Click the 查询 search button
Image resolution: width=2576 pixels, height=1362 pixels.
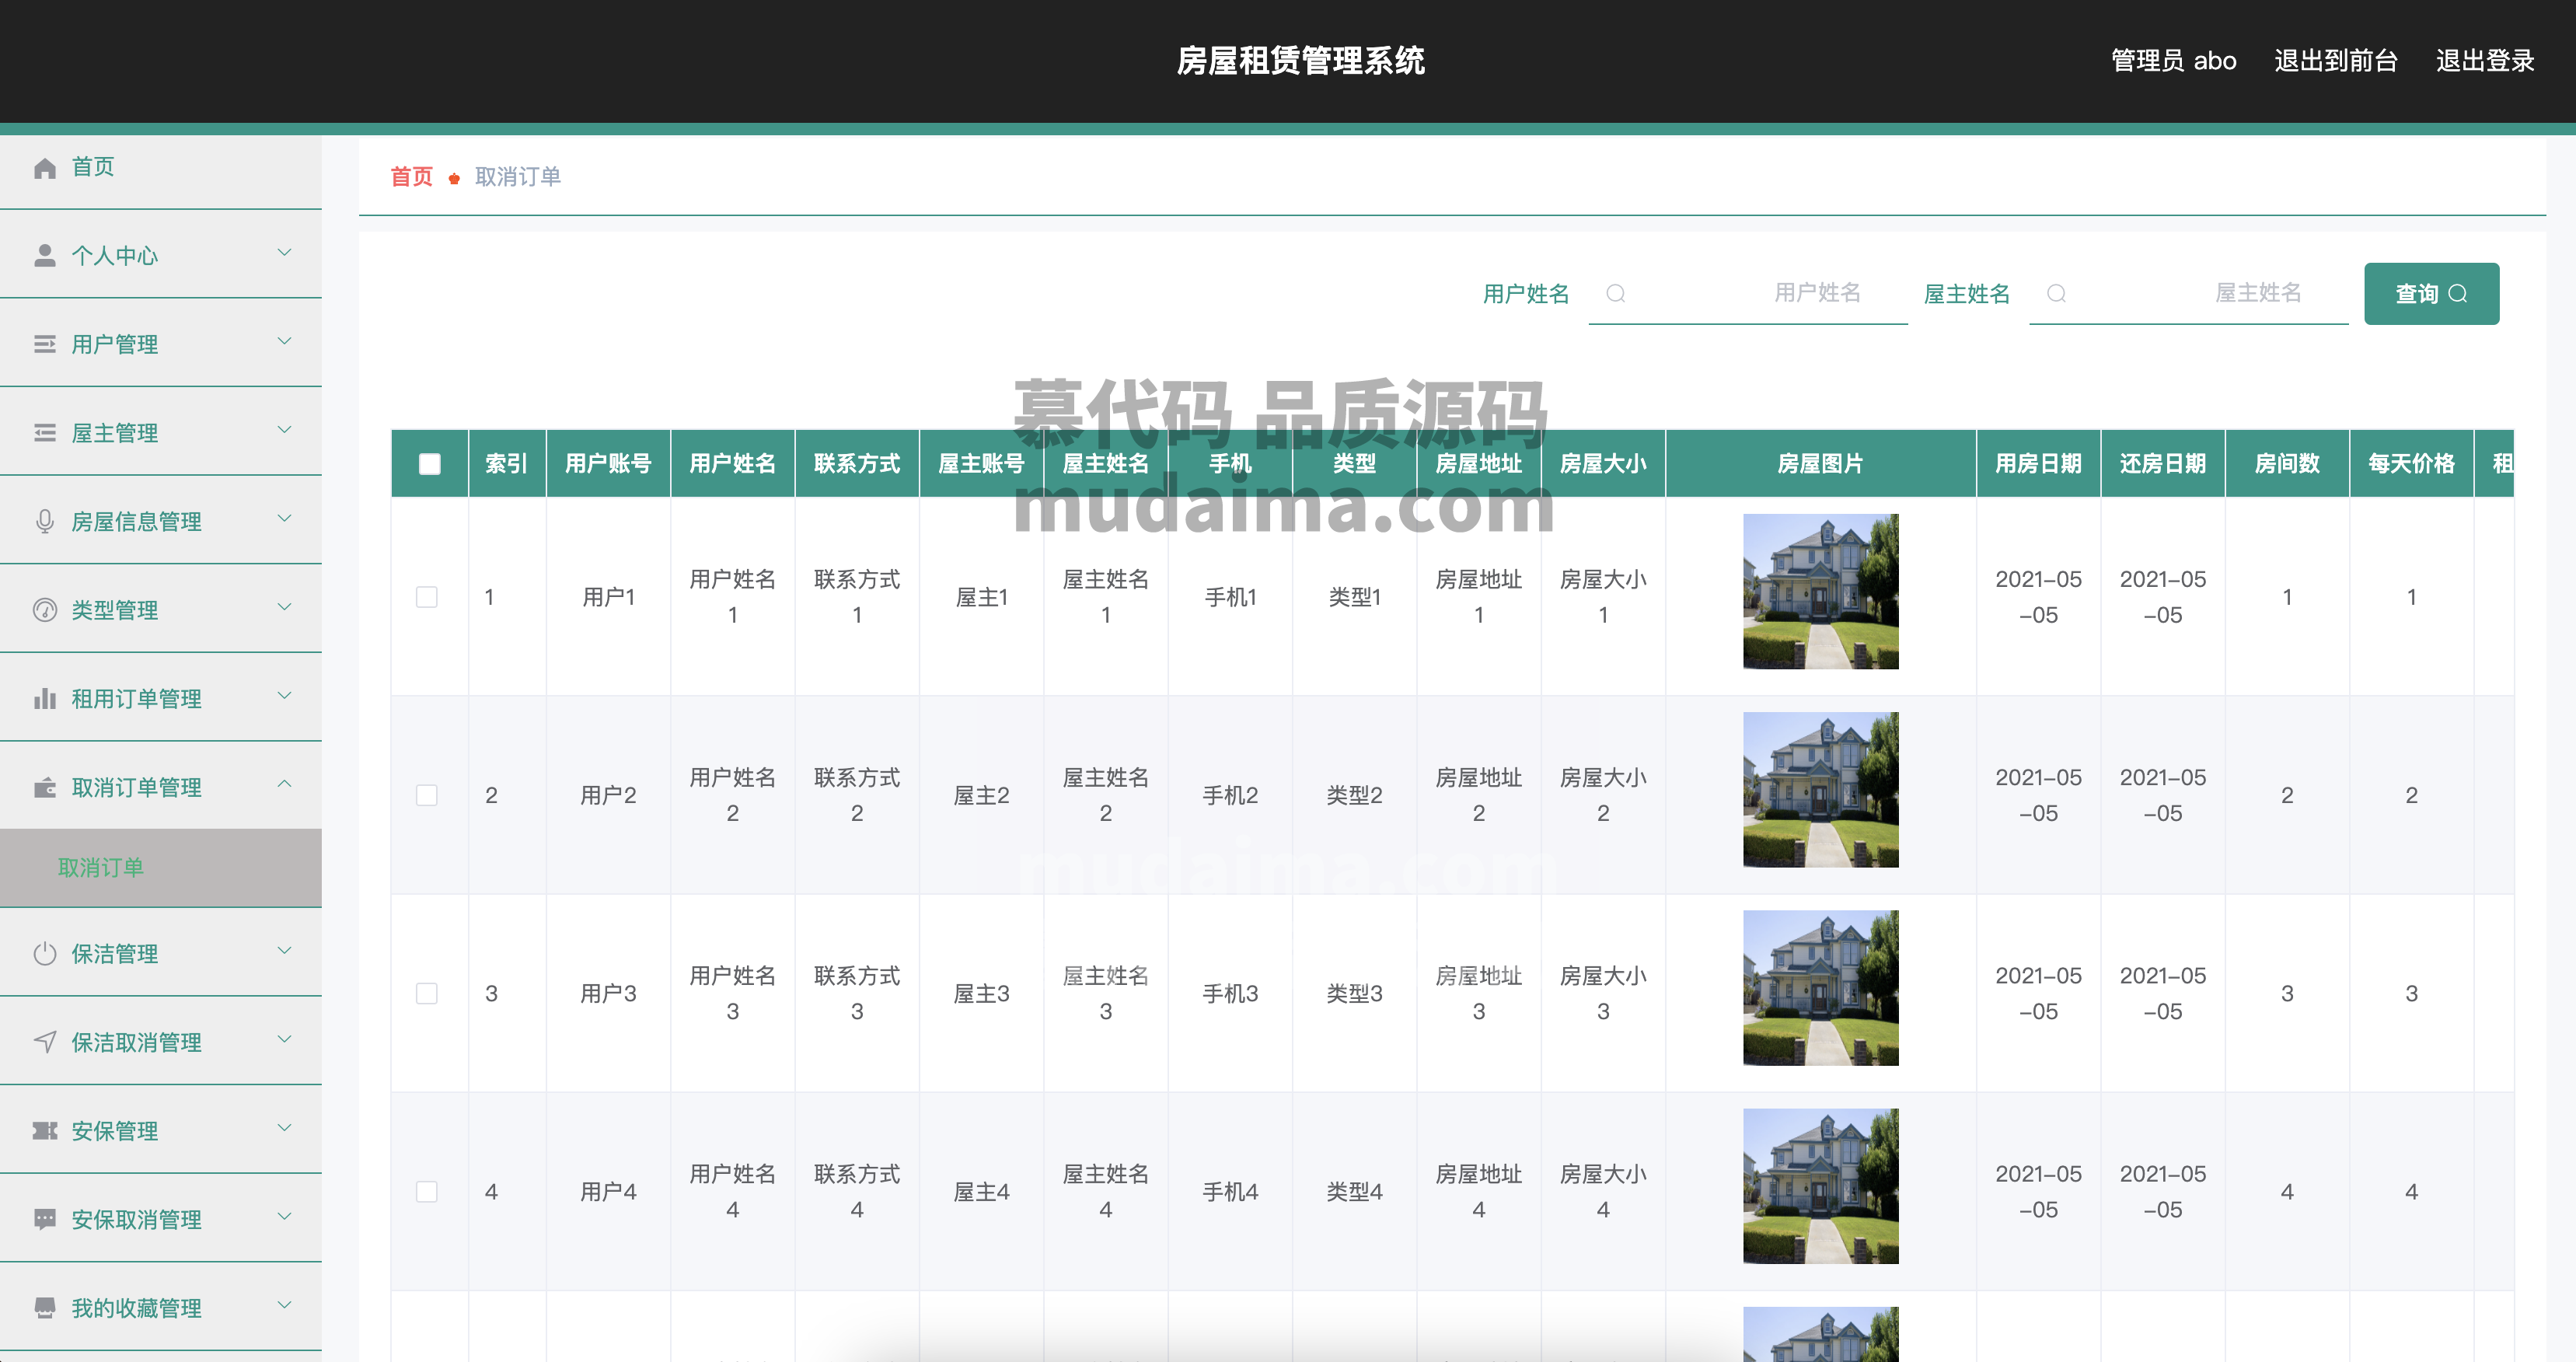point(2431,294)
